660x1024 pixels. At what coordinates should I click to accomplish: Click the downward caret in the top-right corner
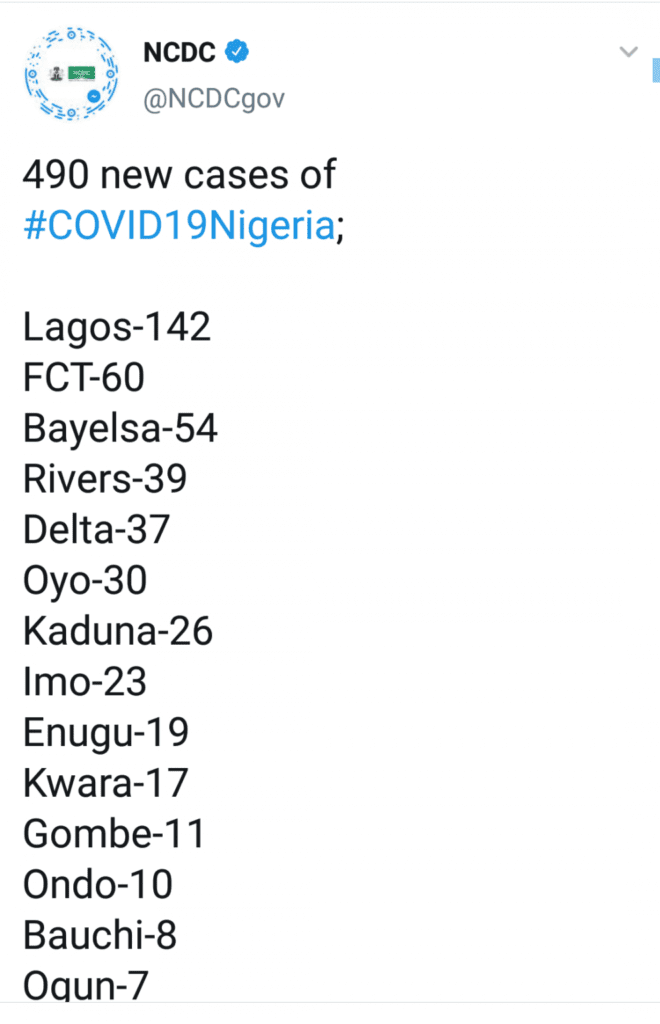coord(628,50)
